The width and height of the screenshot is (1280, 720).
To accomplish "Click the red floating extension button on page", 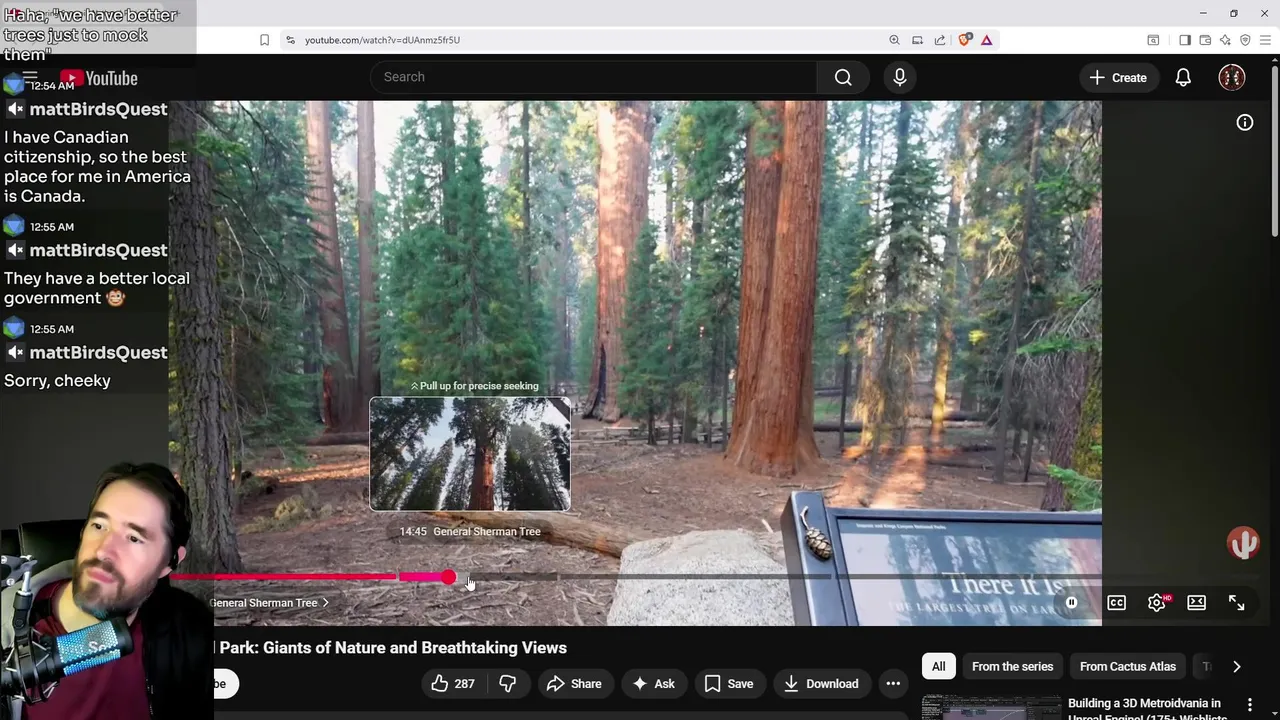I will pyautogui.click(x=1243, y=543).
